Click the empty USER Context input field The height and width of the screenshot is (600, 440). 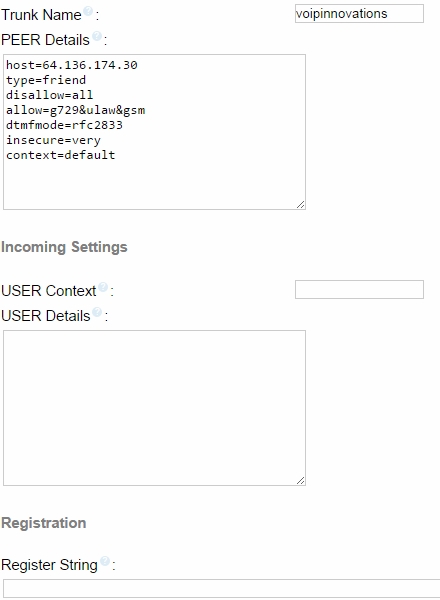tap(359, 290)
